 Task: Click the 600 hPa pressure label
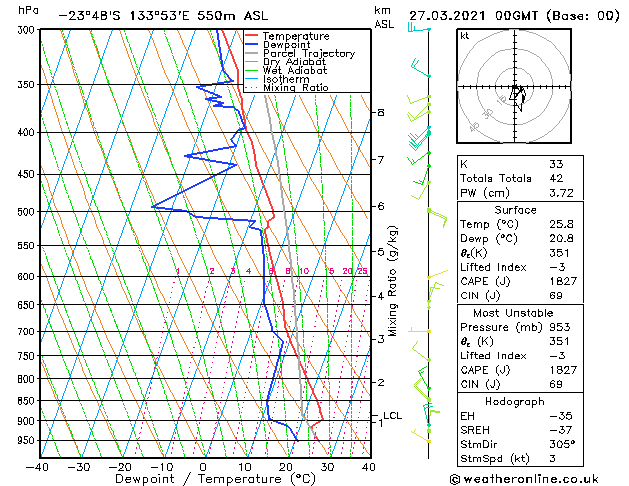coord(28,277)
